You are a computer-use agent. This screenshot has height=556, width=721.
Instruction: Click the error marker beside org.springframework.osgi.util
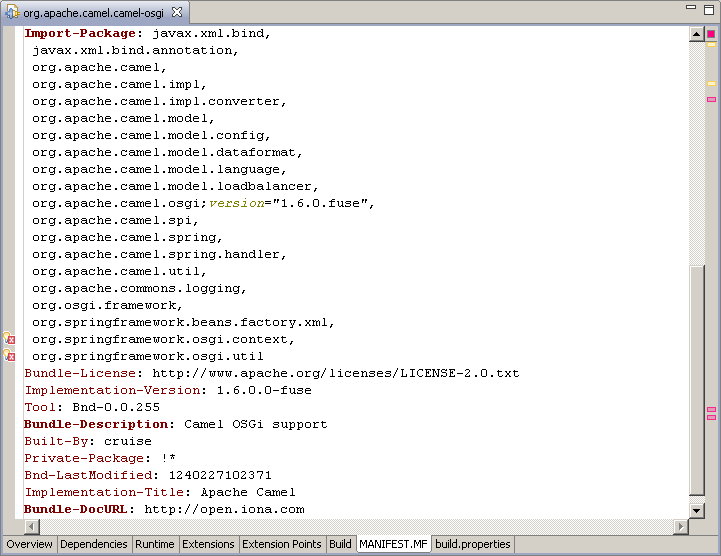[9, 355]
